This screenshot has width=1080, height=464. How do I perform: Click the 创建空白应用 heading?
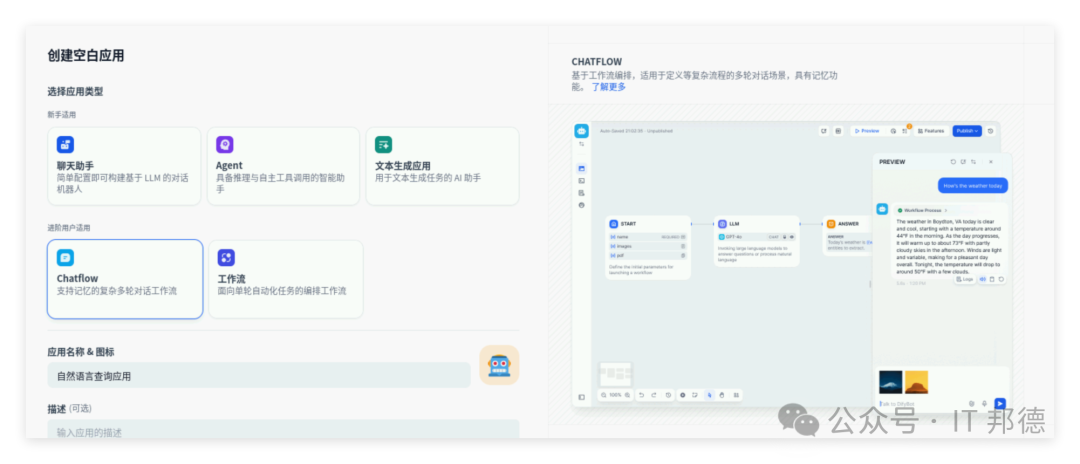point(86,56)
